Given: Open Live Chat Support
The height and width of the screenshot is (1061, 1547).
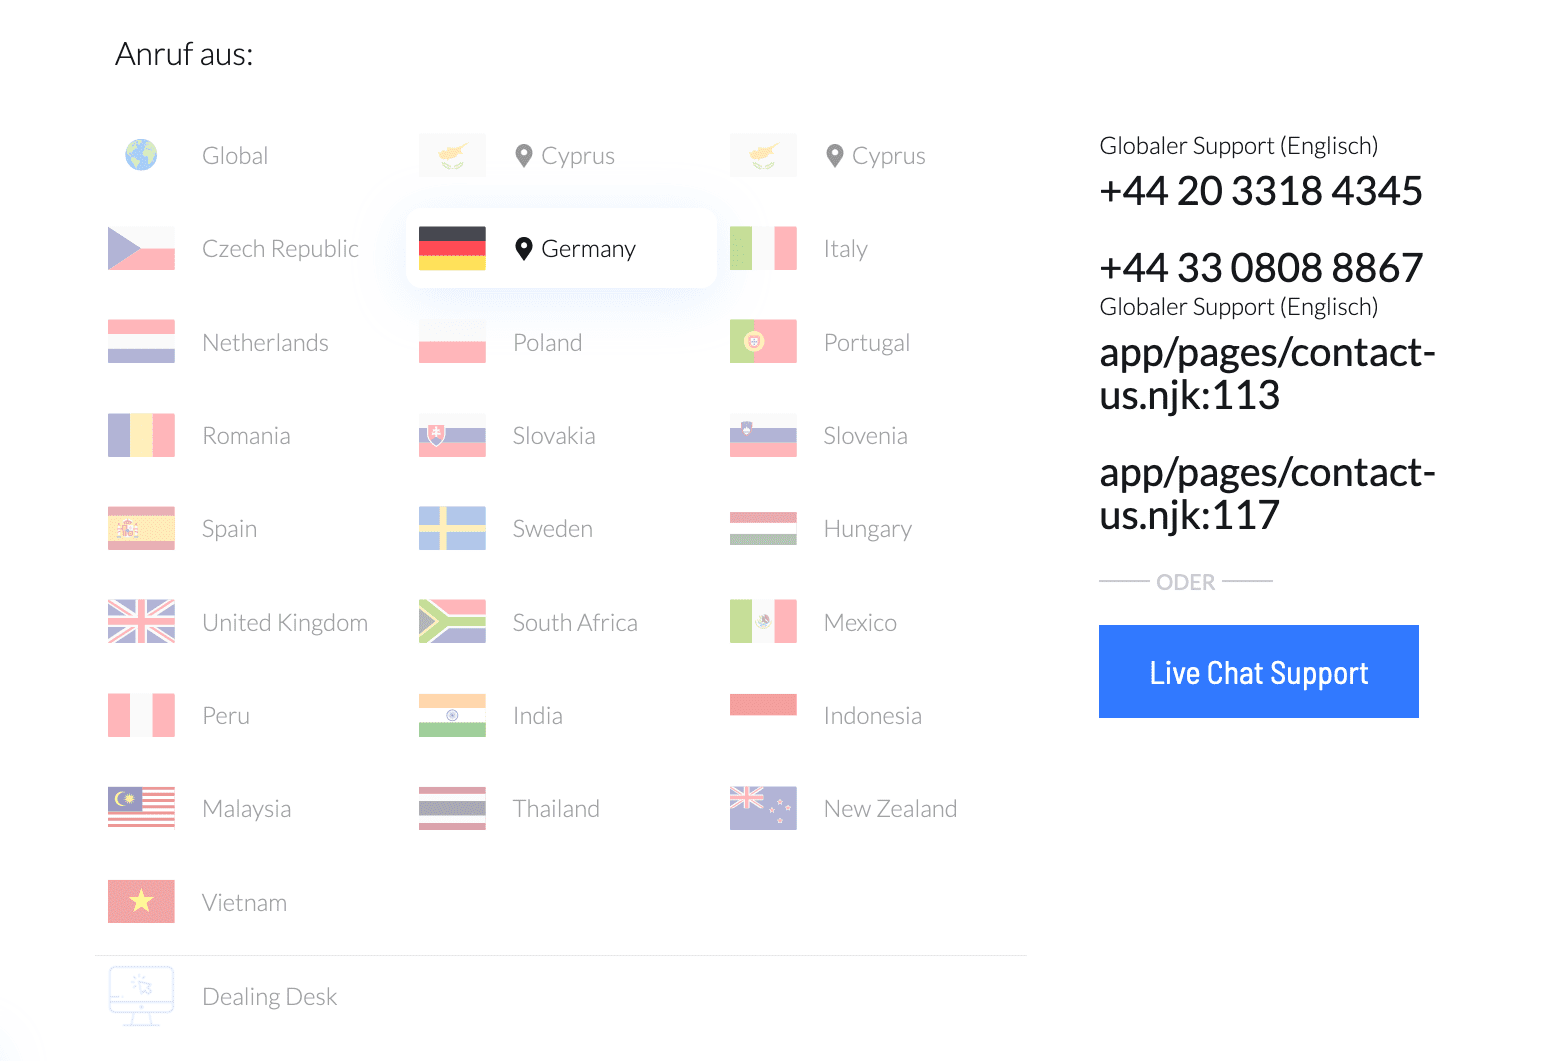Looking at the screenshot, I should pyautogui.click(x=1258, y=672).
